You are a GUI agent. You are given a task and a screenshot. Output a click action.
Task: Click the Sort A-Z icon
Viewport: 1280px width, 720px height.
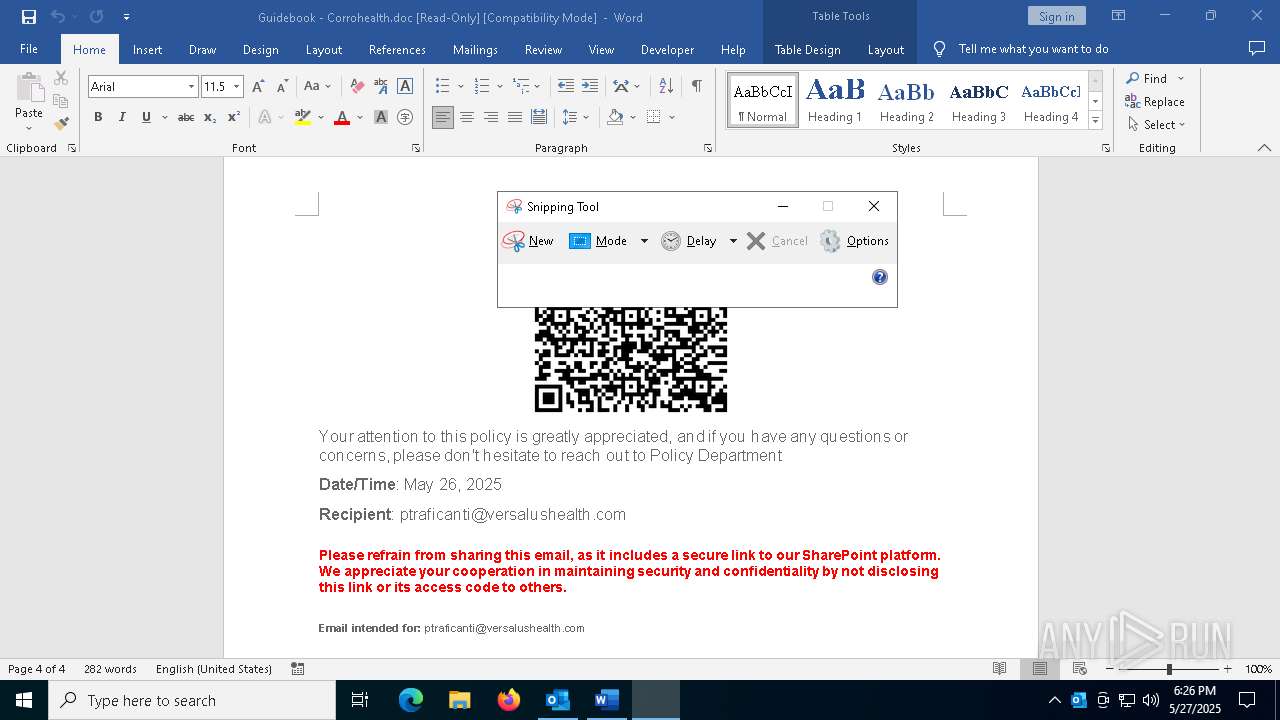(666, 87)
